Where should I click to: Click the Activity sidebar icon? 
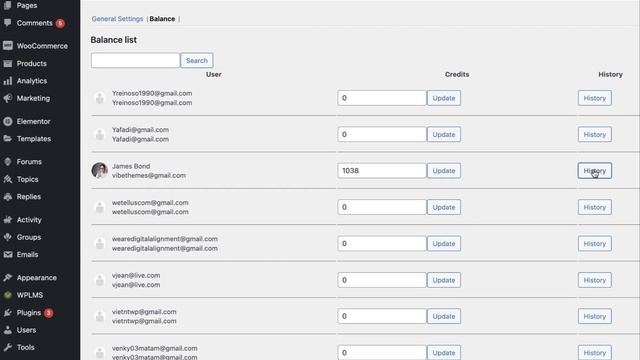tap(8, 220)
